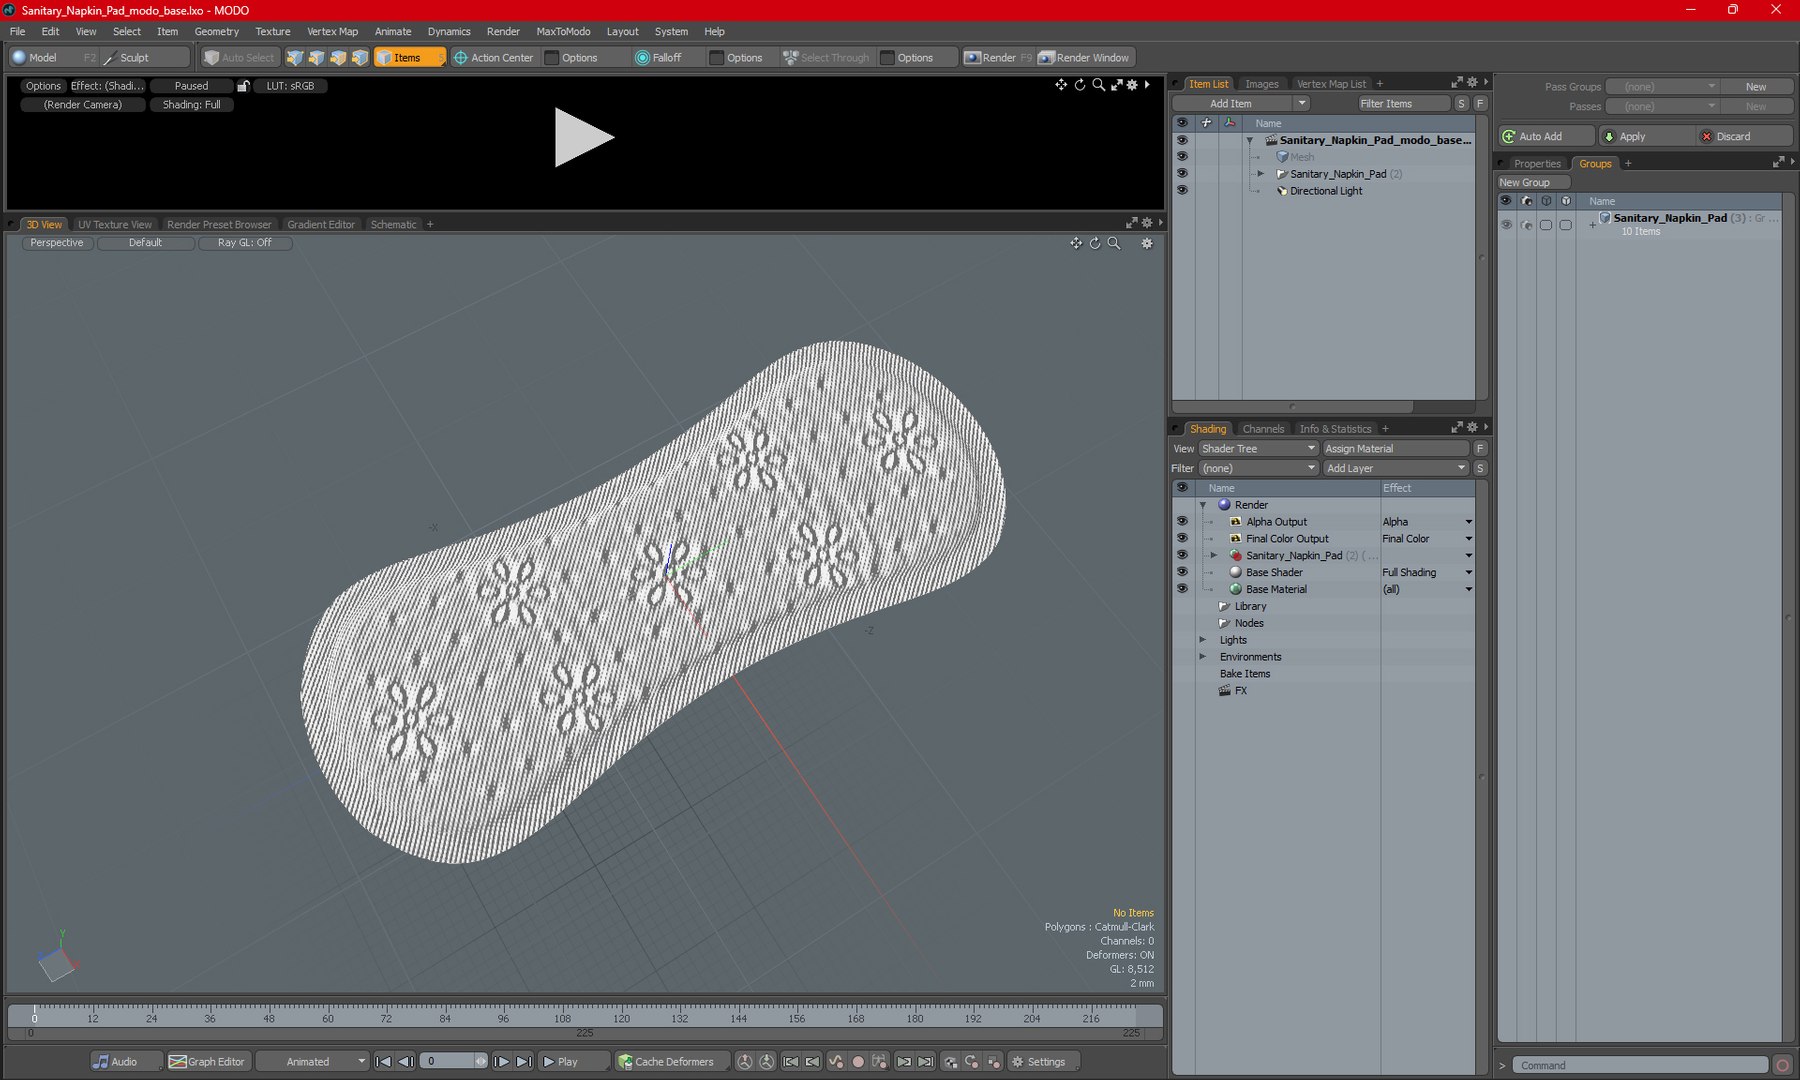The height and width of the screenshot is (1080, 1800).
Task: Click Cache Deformers icon
Action: (625, 1062)
